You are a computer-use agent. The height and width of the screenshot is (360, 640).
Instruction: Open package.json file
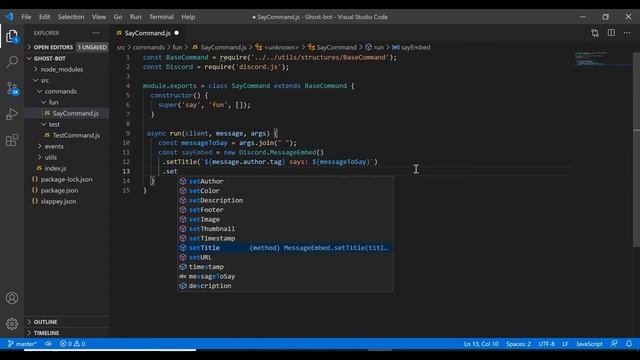tap(67, 190)
